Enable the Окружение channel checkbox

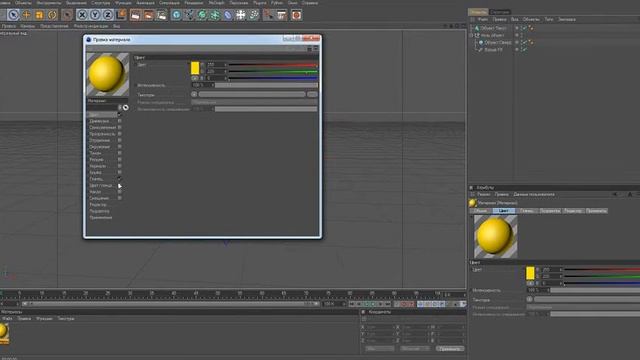[120, 147]
